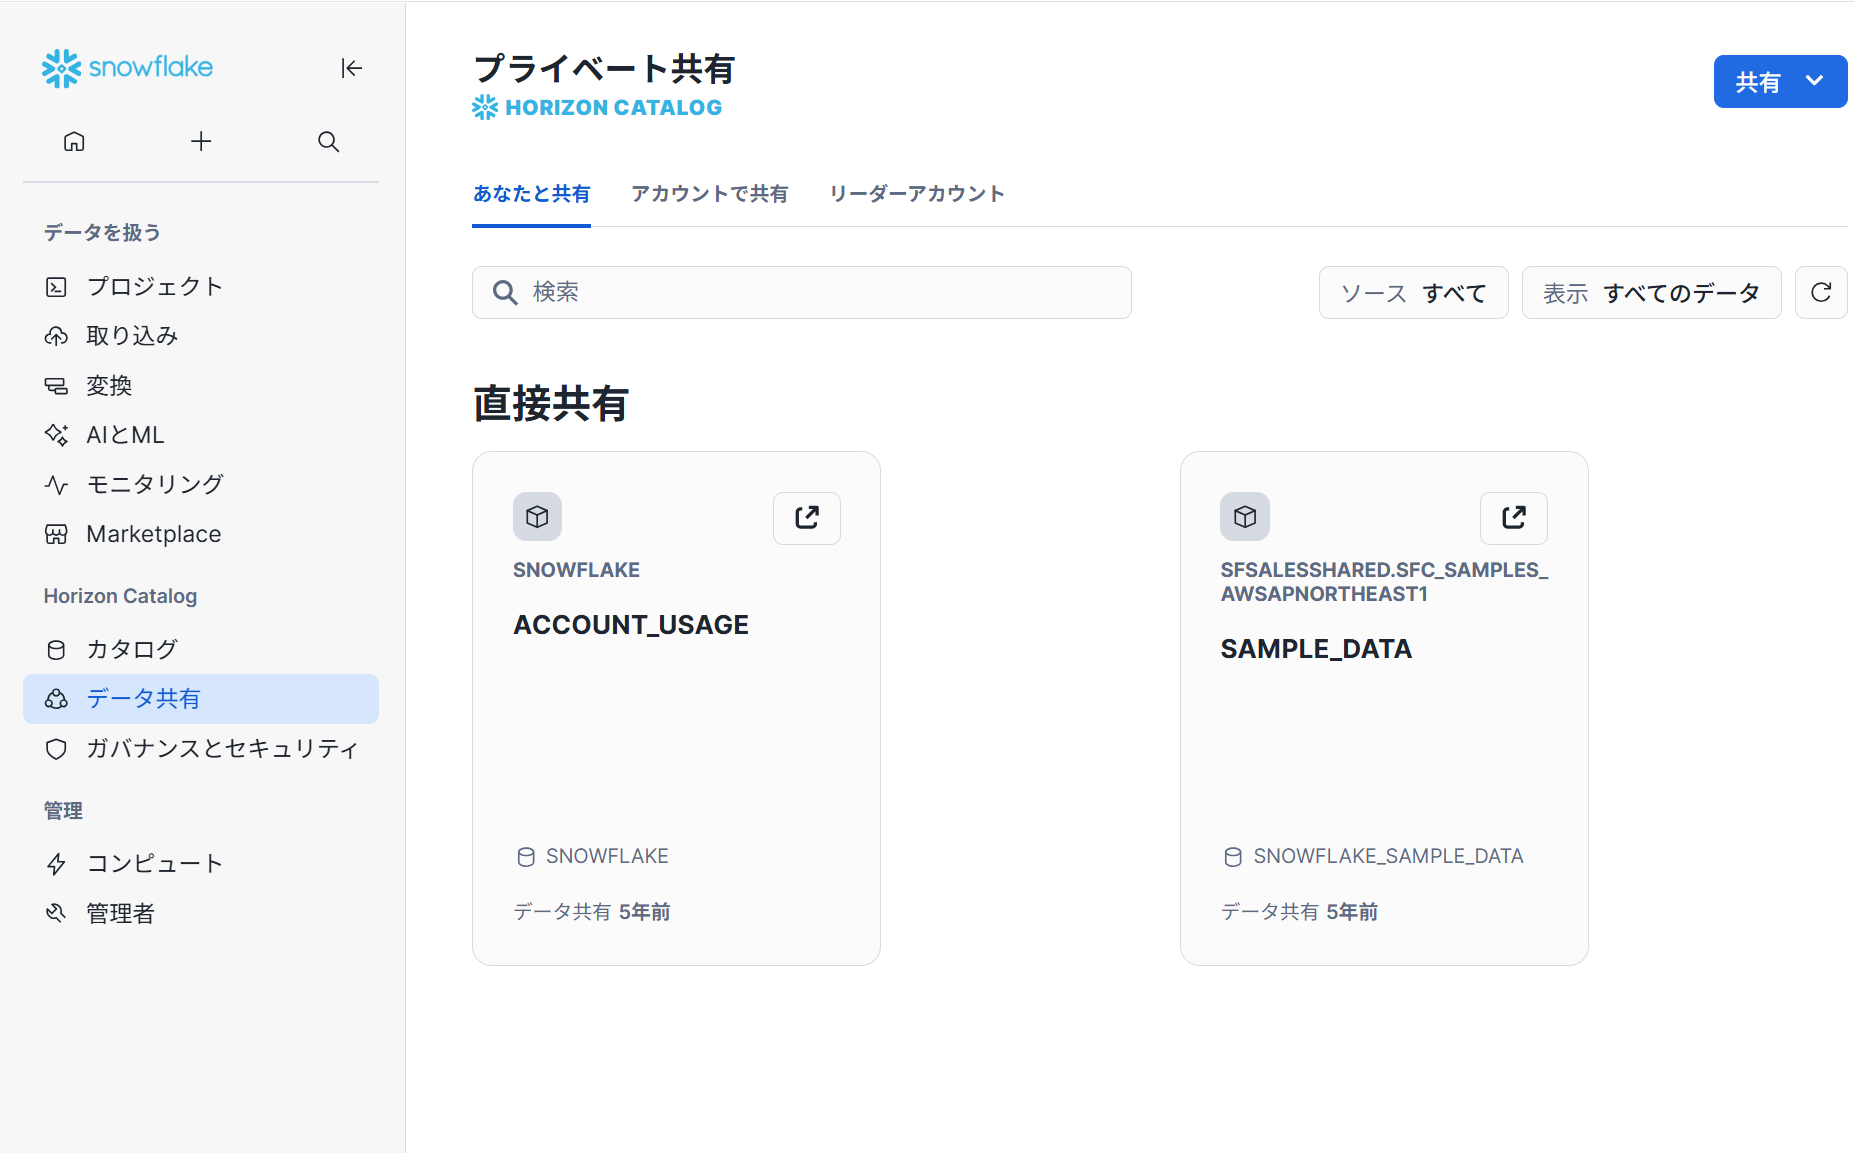Click the cloud upload icon for 取り込み
The height and width of the screenshot is (1153, 1854).
pos(56,336)
